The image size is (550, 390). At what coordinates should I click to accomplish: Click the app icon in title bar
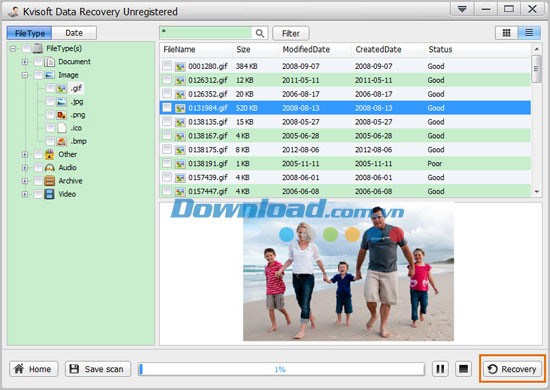click(14, 11)
